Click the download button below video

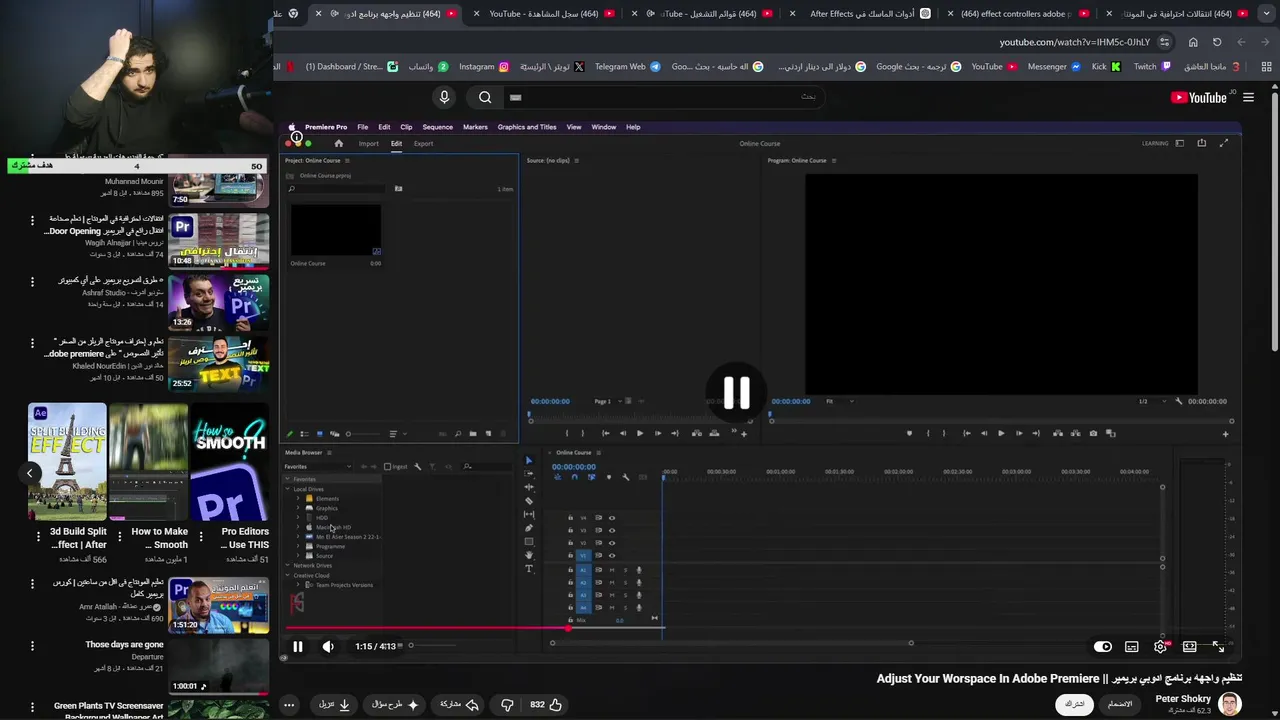click(334, 705)
